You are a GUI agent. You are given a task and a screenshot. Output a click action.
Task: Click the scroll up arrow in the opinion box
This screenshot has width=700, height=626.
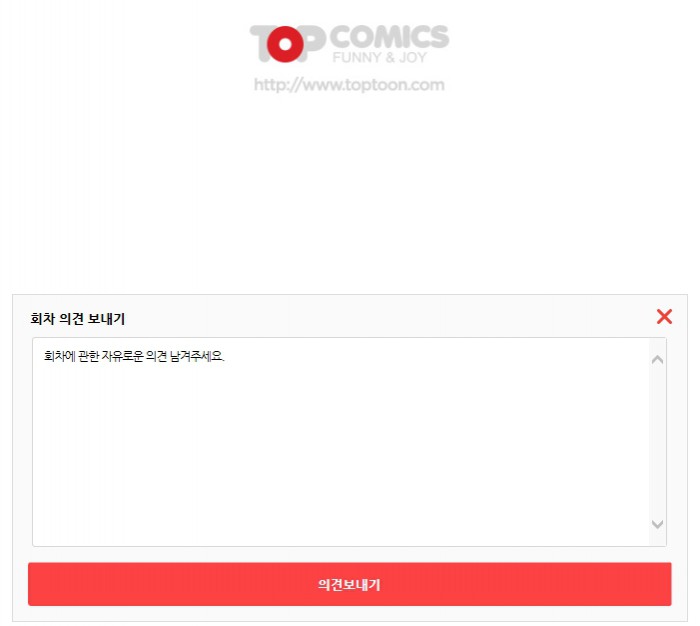pos(657,359)
